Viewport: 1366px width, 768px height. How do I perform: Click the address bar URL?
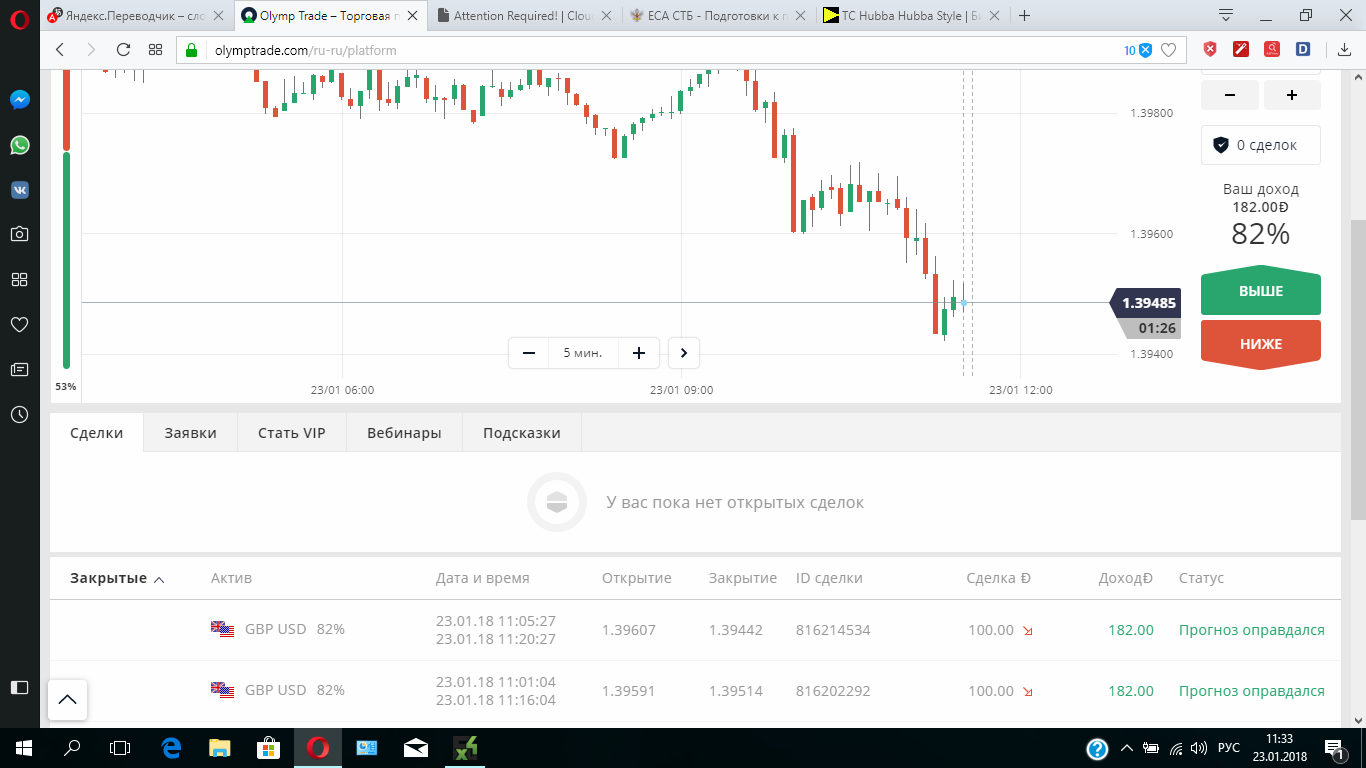coord(306,50)
